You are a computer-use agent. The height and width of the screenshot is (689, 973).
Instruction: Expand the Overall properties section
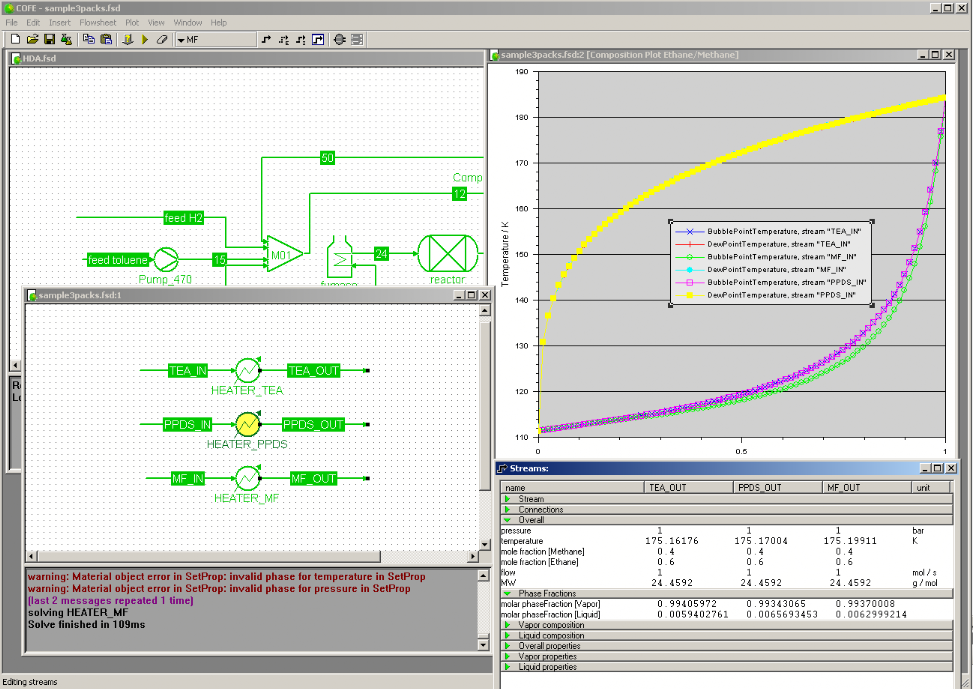[x=508, y=646]
